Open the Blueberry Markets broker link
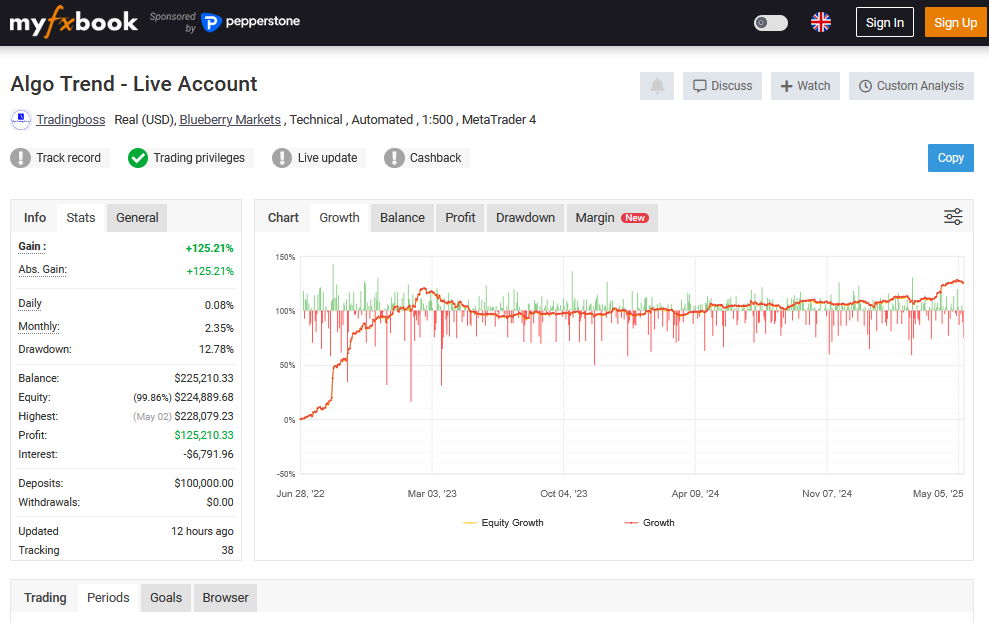 click(230, 120)
